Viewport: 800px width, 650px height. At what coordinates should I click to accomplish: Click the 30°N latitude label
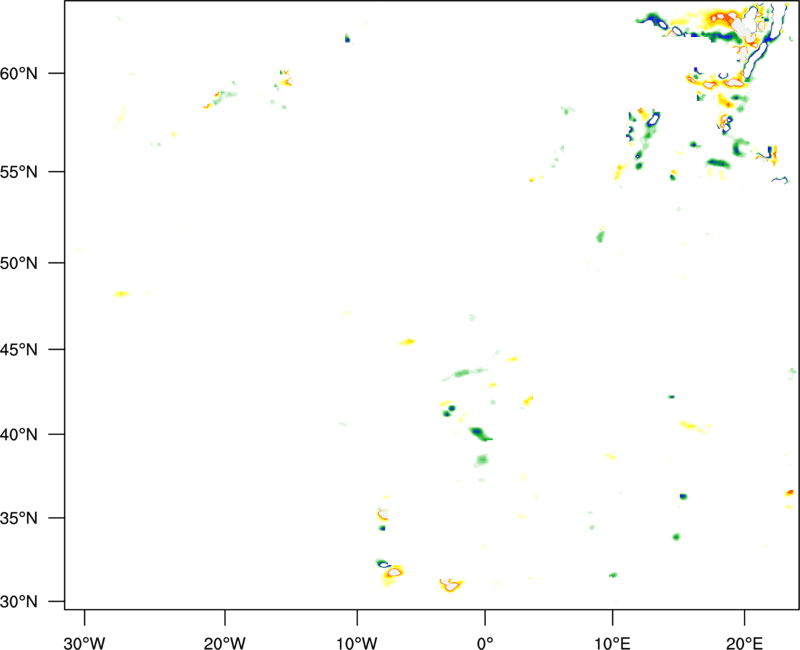point(19,602)
